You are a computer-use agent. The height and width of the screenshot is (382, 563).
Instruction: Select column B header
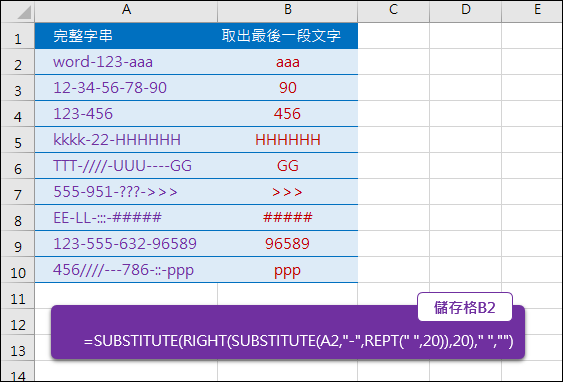288,11
